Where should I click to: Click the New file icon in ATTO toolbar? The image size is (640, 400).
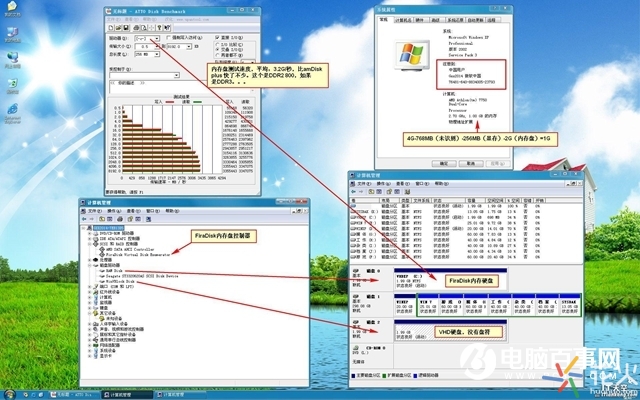[111, 27]
